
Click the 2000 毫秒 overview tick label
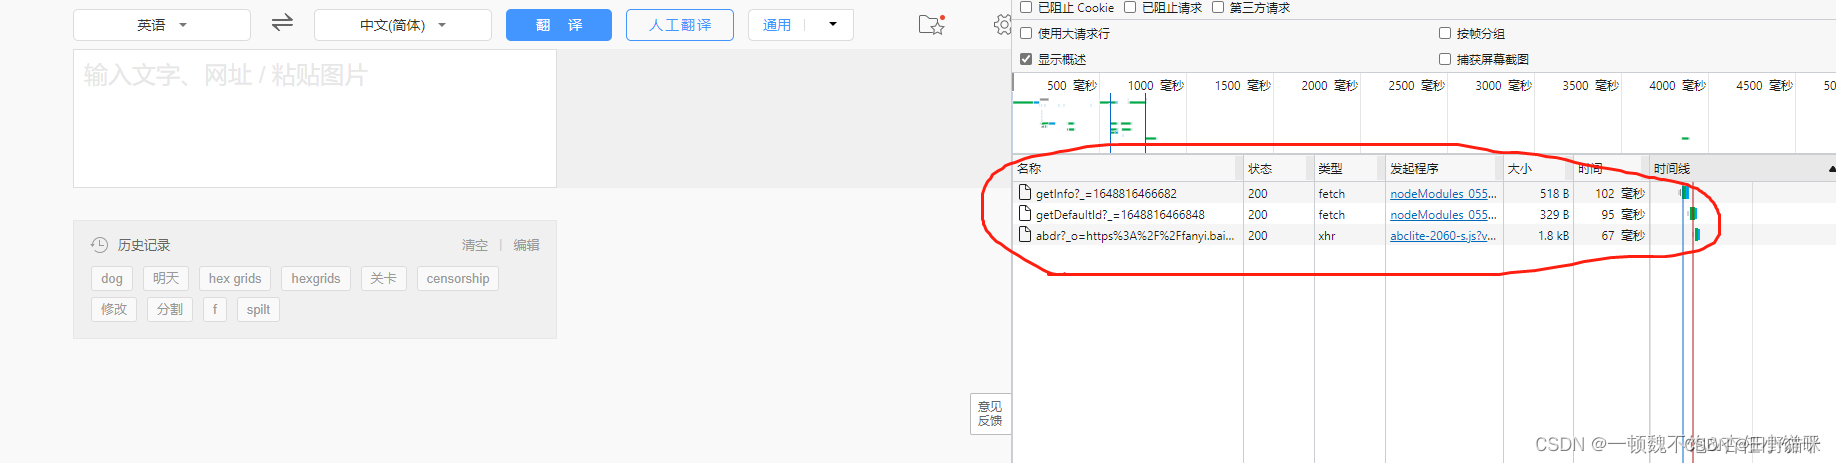click(1329, 86)
